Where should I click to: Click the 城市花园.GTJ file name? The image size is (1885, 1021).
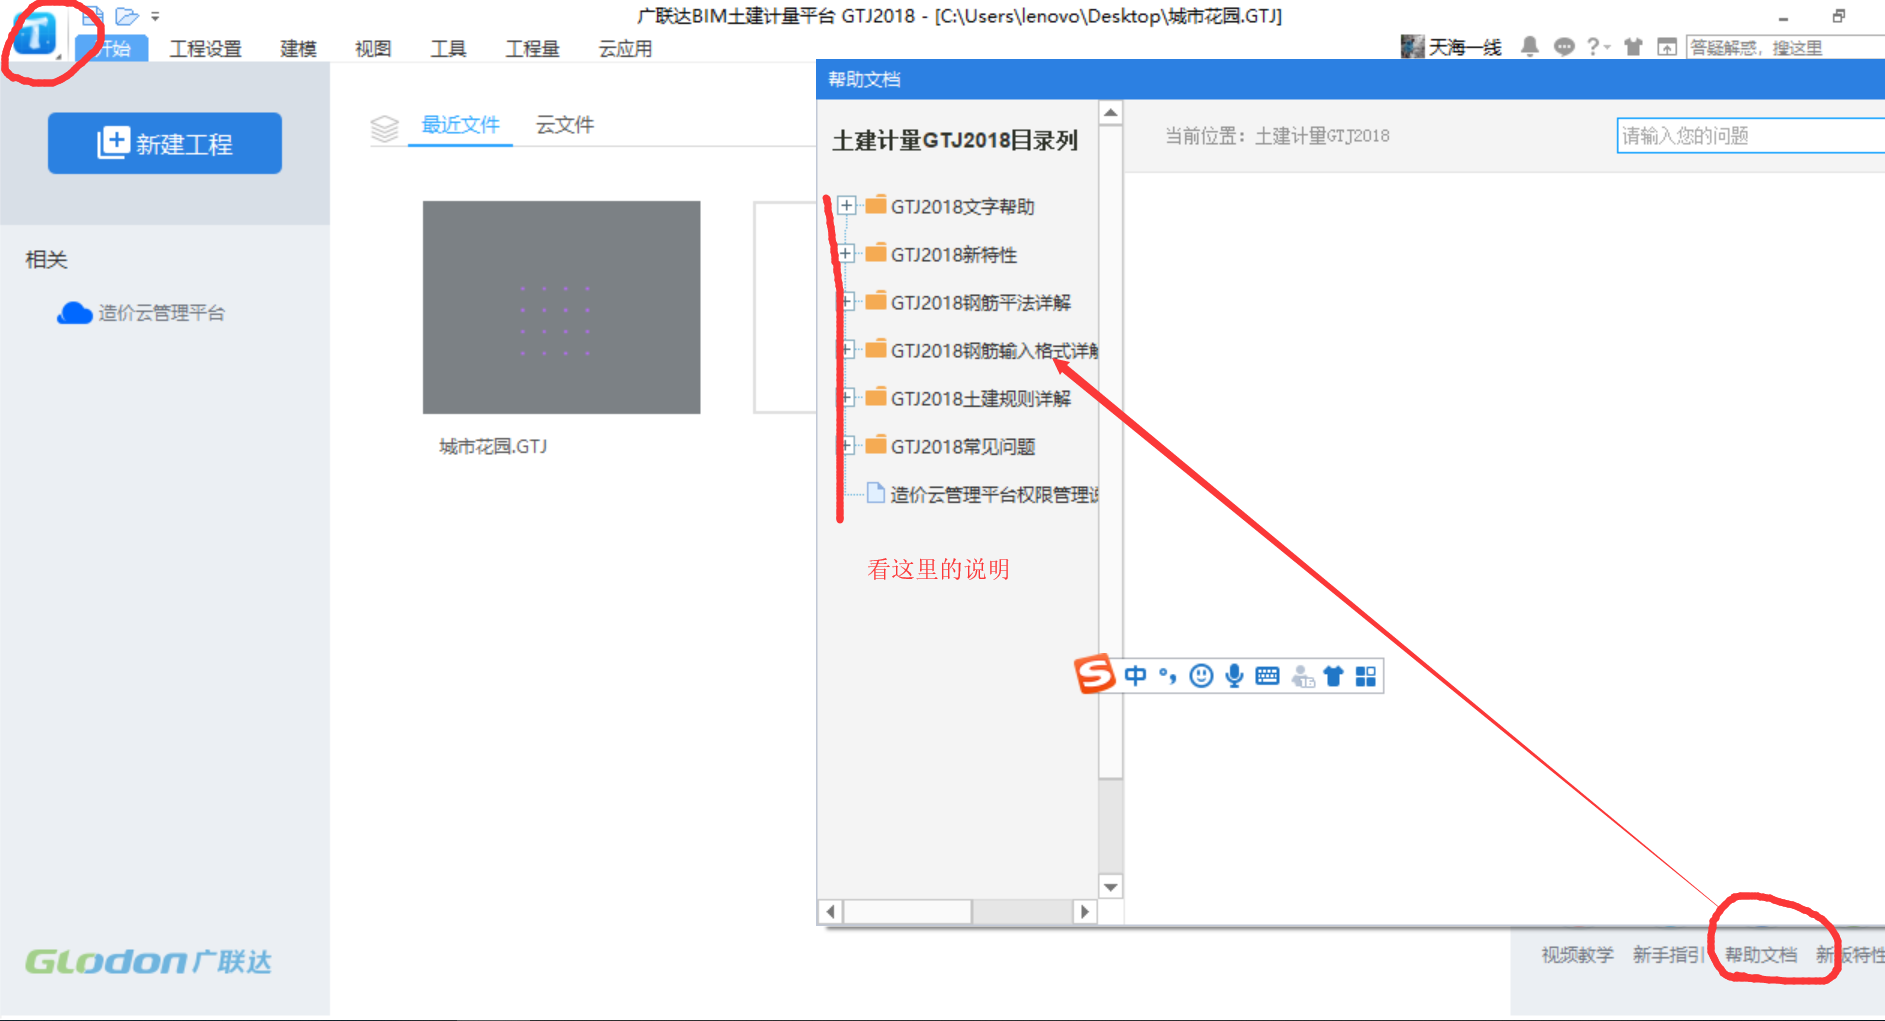(x=493, y=446)
